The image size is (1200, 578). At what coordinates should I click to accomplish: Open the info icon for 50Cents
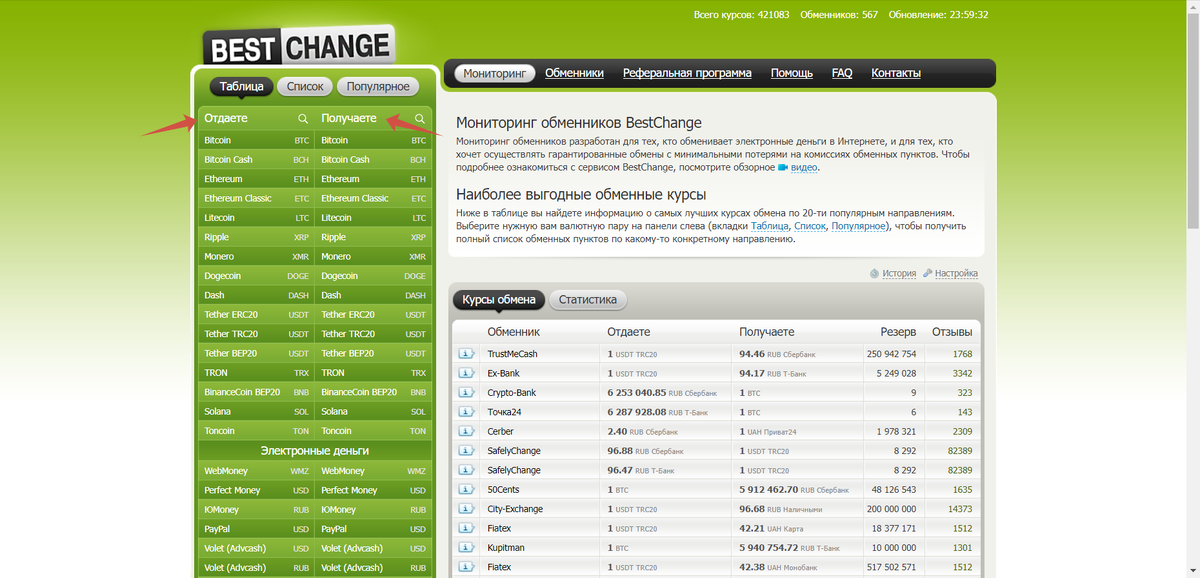pos(466,490)
